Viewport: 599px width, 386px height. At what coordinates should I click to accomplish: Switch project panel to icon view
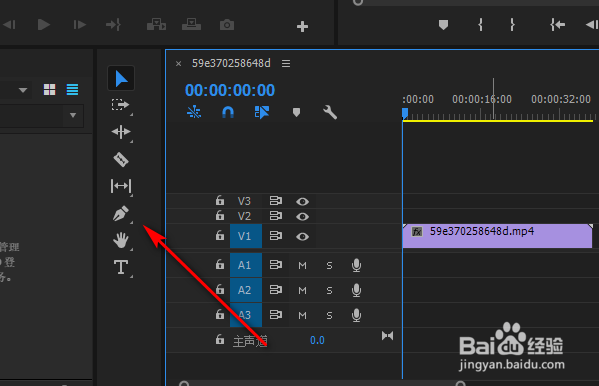pyautogui.click(x=49, y=90)
